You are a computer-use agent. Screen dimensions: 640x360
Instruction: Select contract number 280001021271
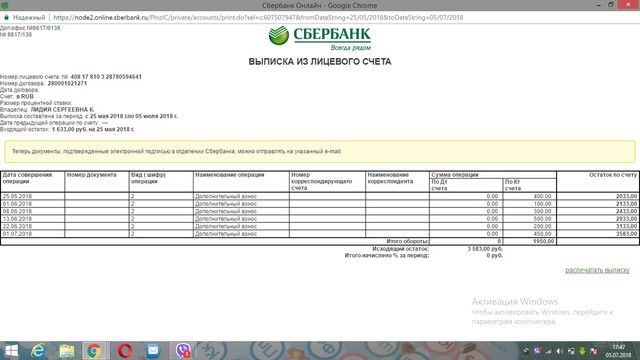pyautogui.click(x=67, y=83)
